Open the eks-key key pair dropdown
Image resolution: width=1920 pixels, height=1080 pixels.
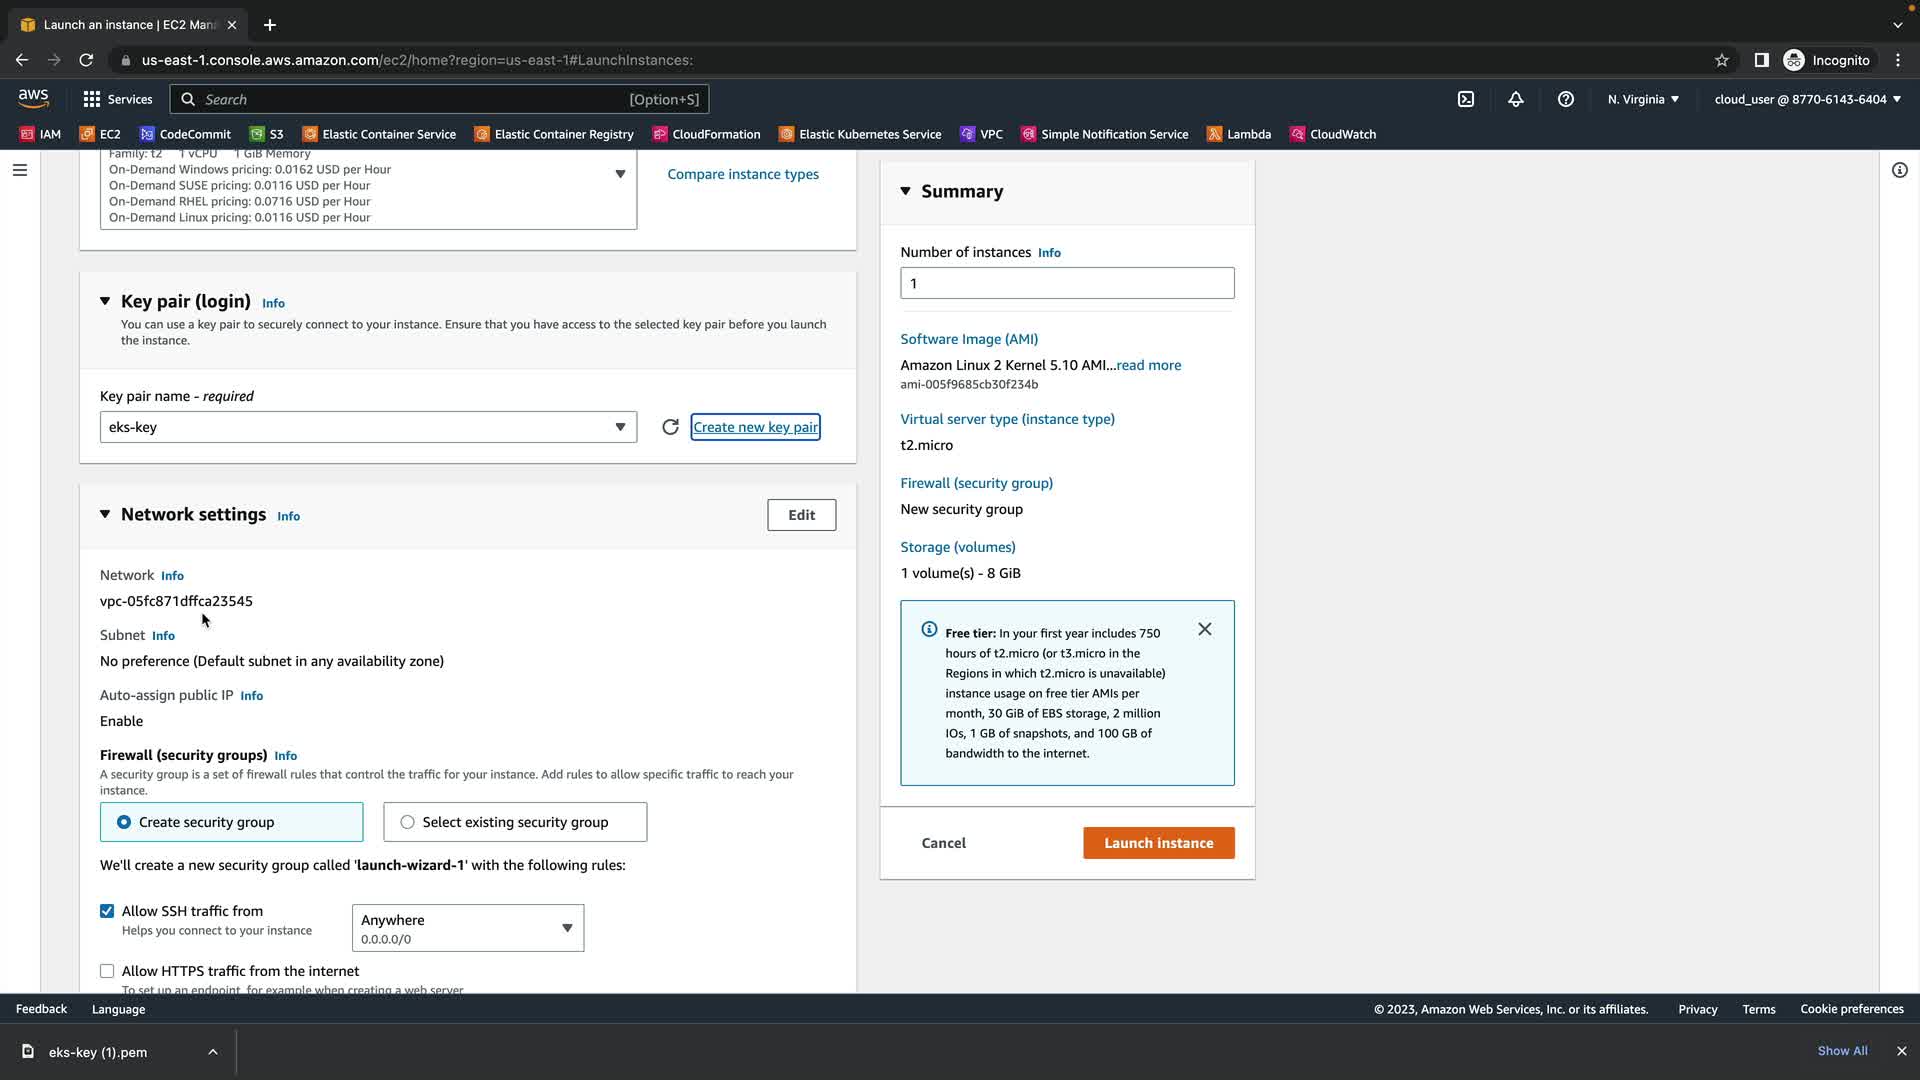pos(368,427)
